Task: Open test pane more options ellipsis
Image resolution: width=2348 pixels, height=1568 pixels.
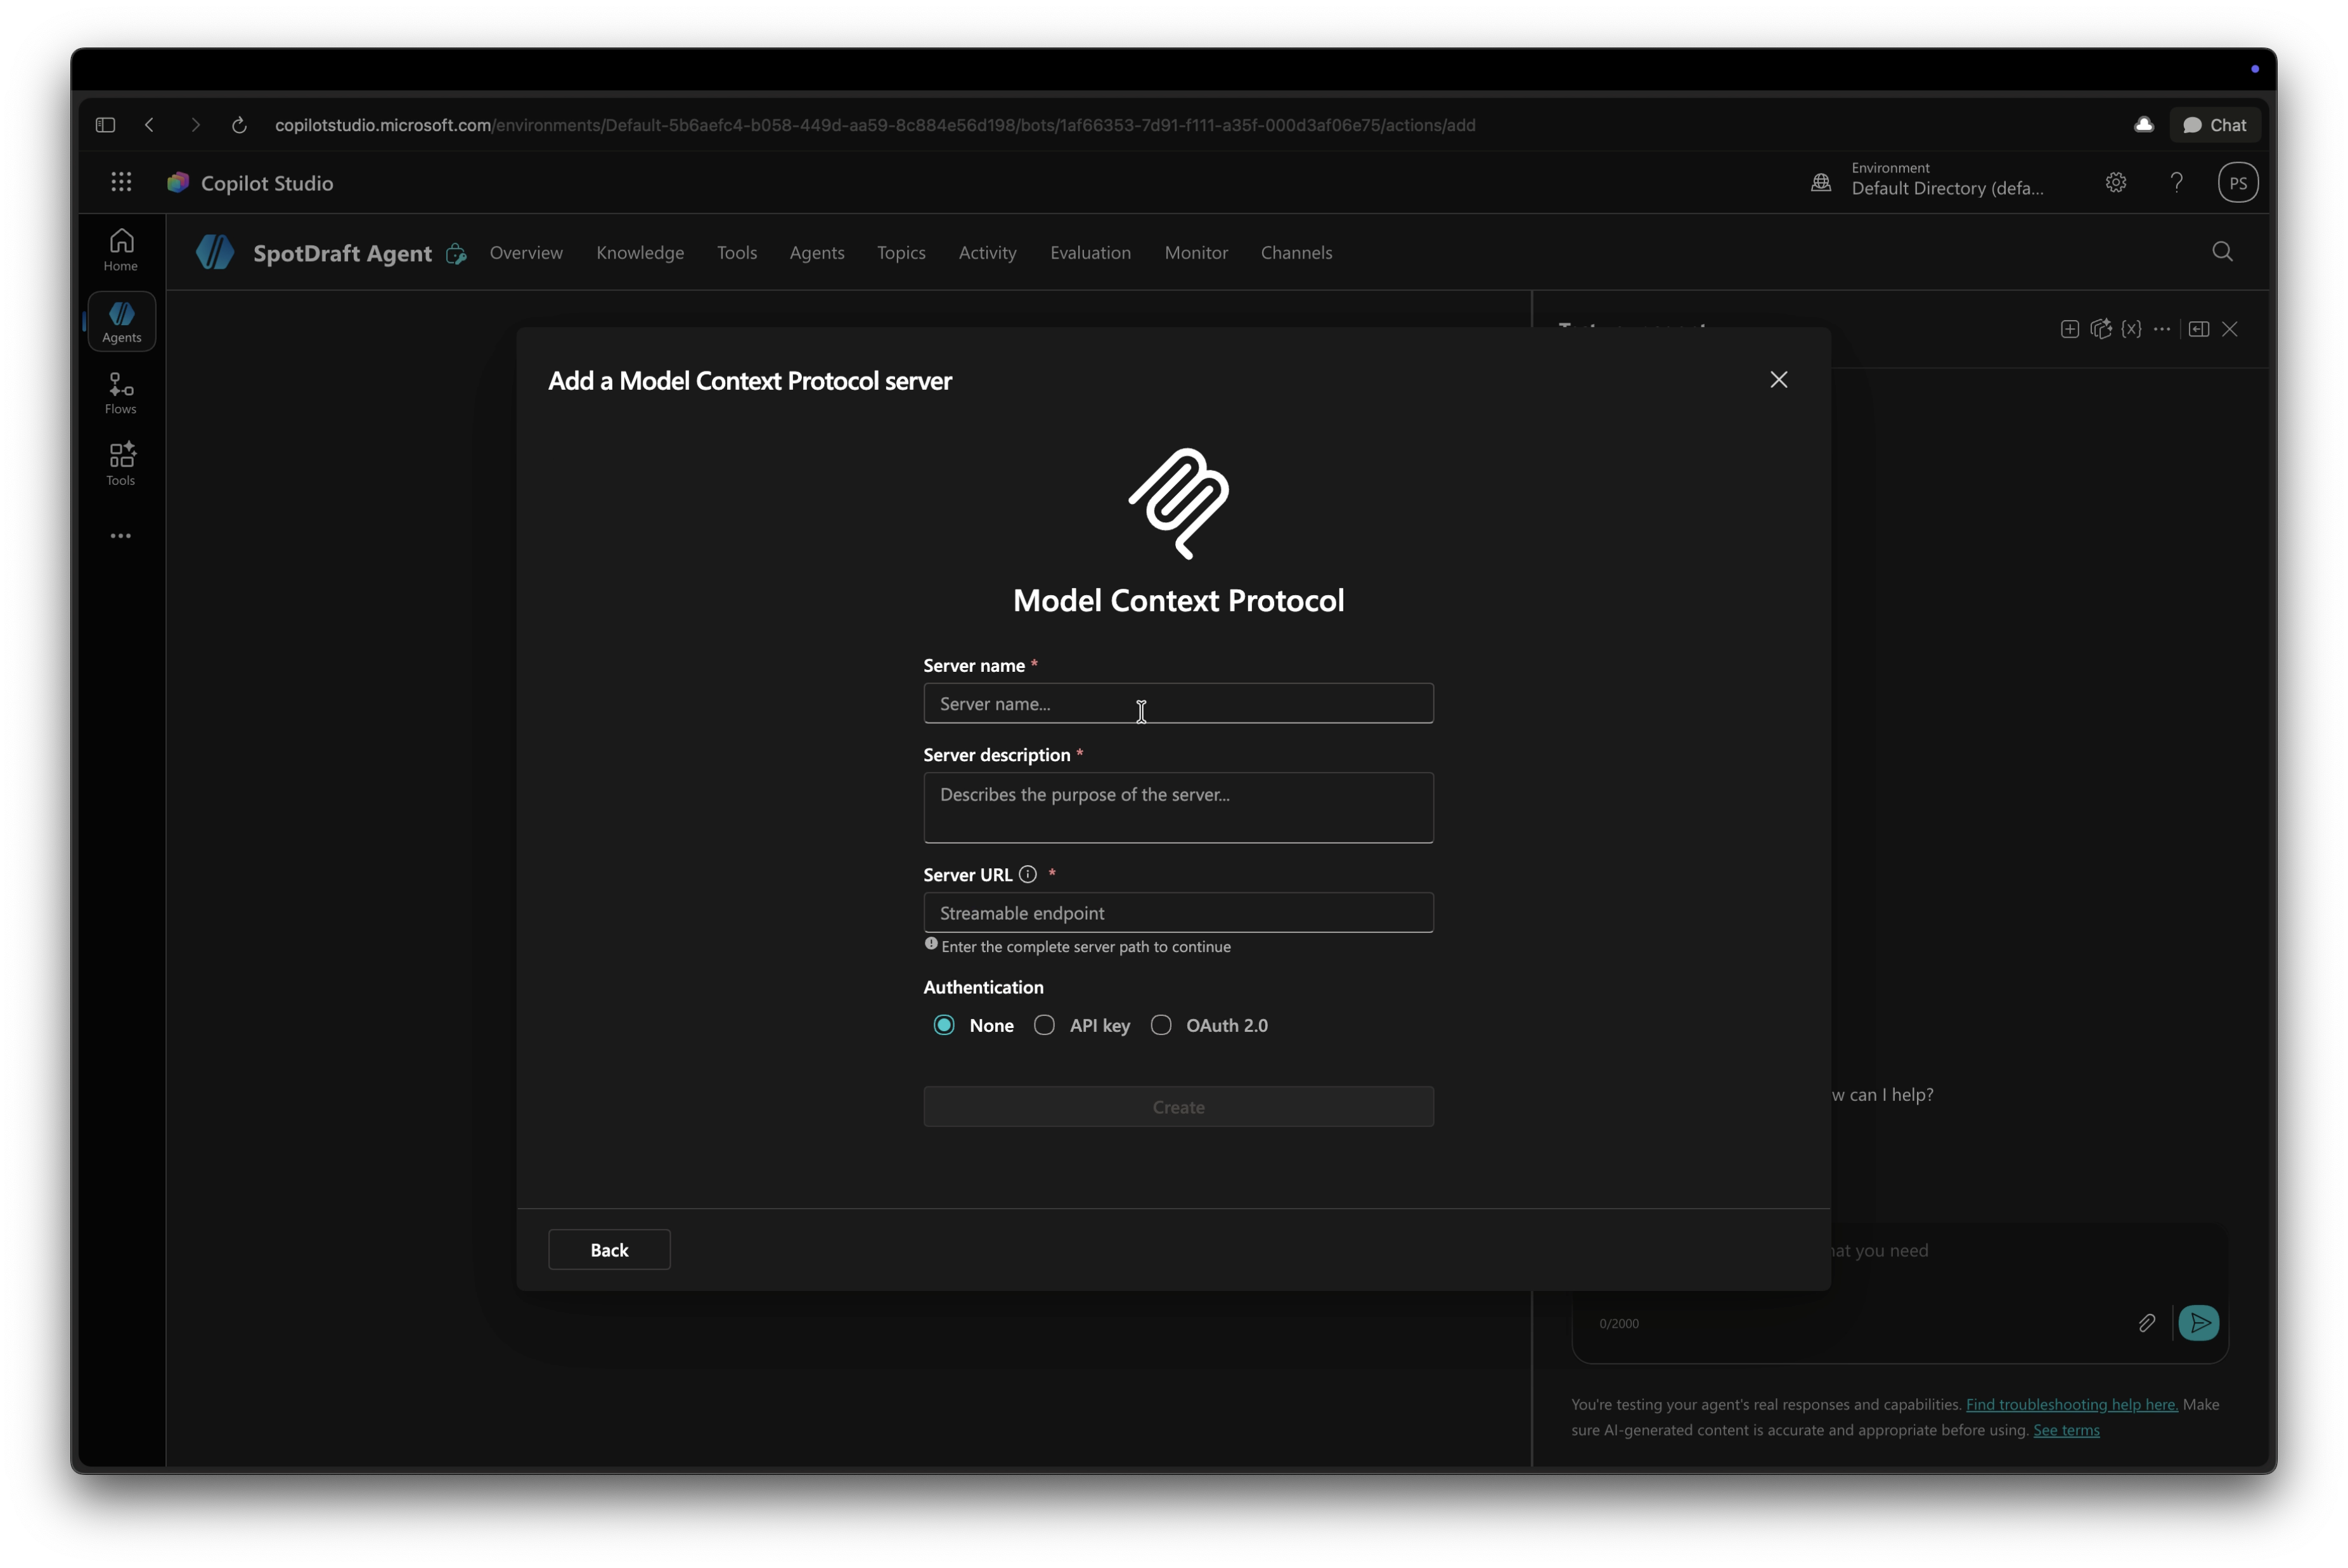Action: (x=2162, y=329)
